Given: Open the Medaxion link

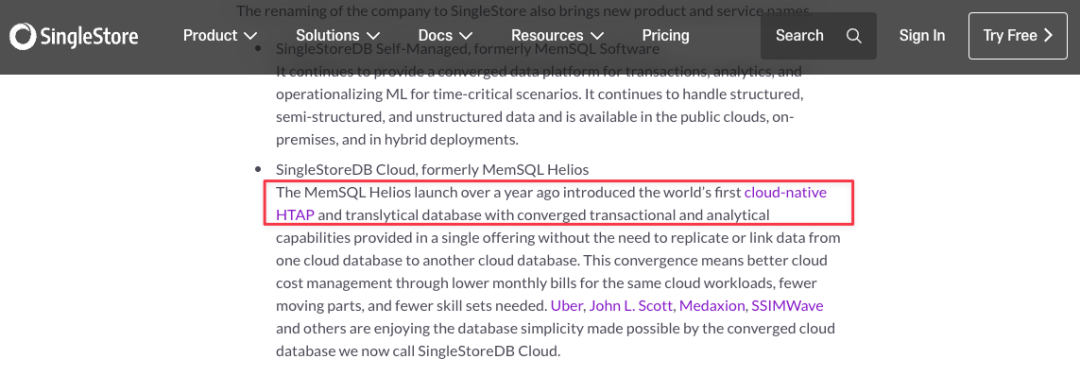Looking at the screenshot, I should [712, 306].
